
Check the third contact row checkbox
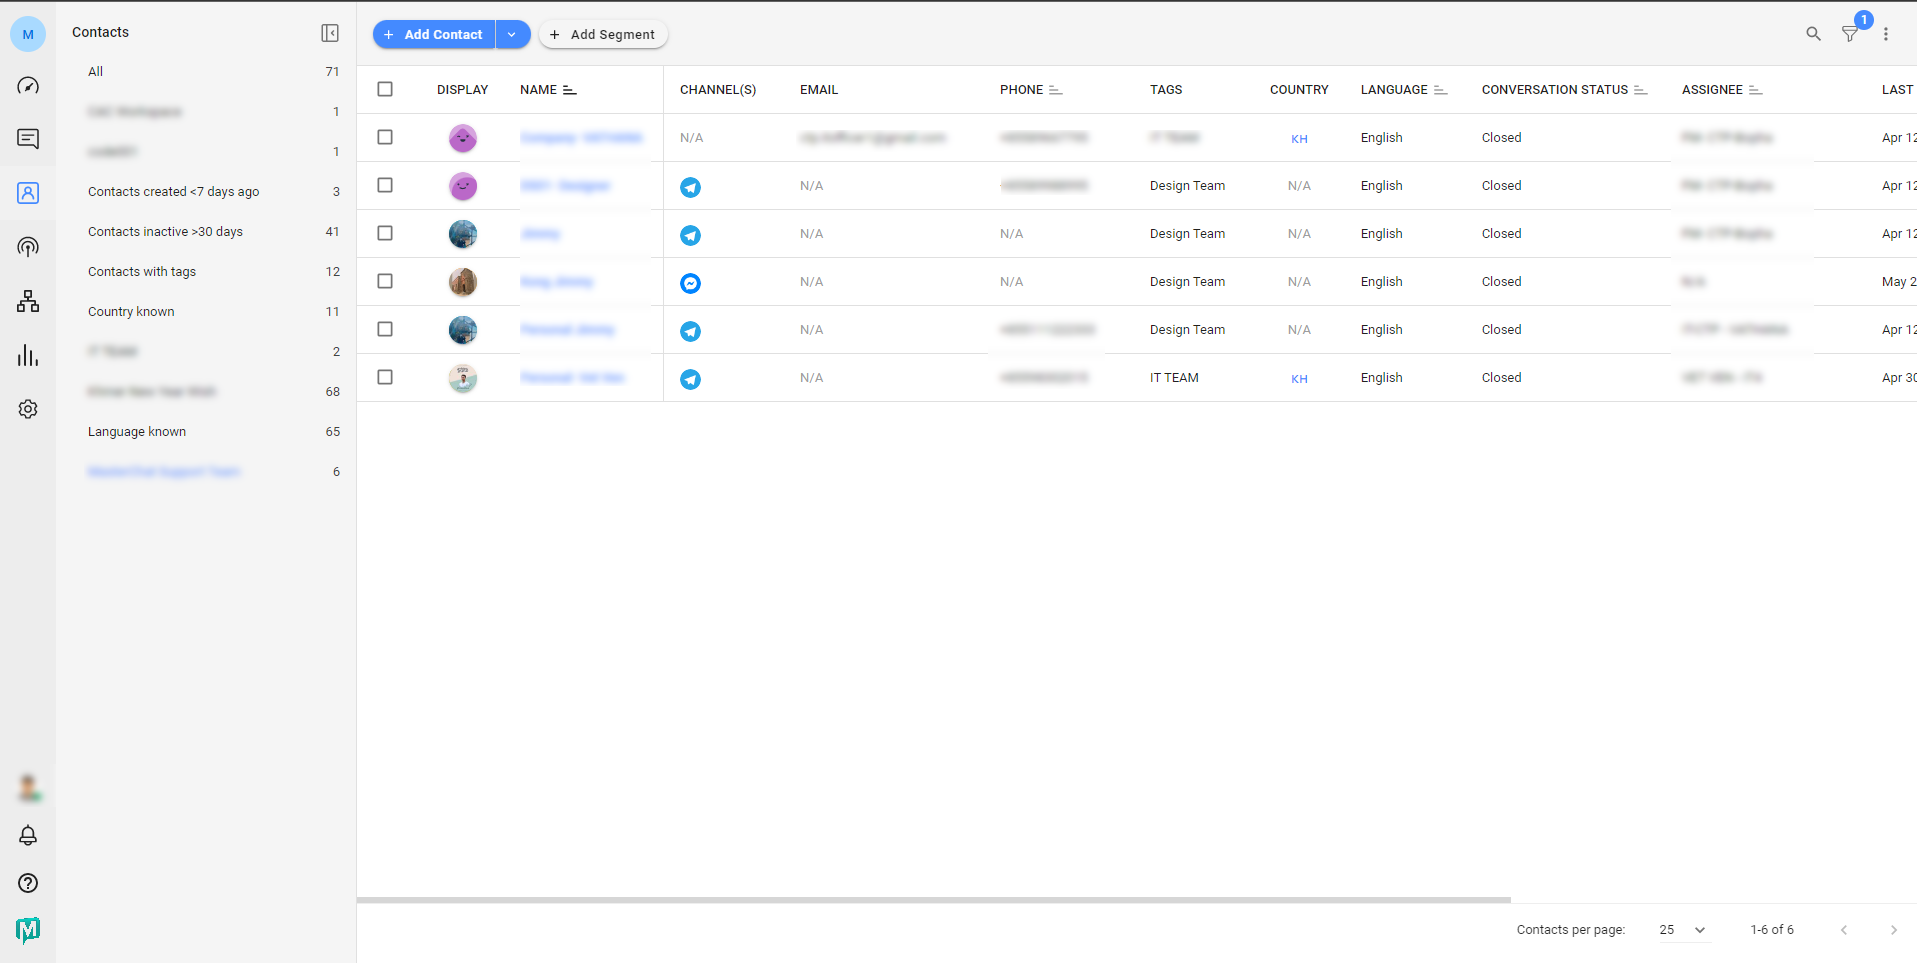(x=385, y=233)
